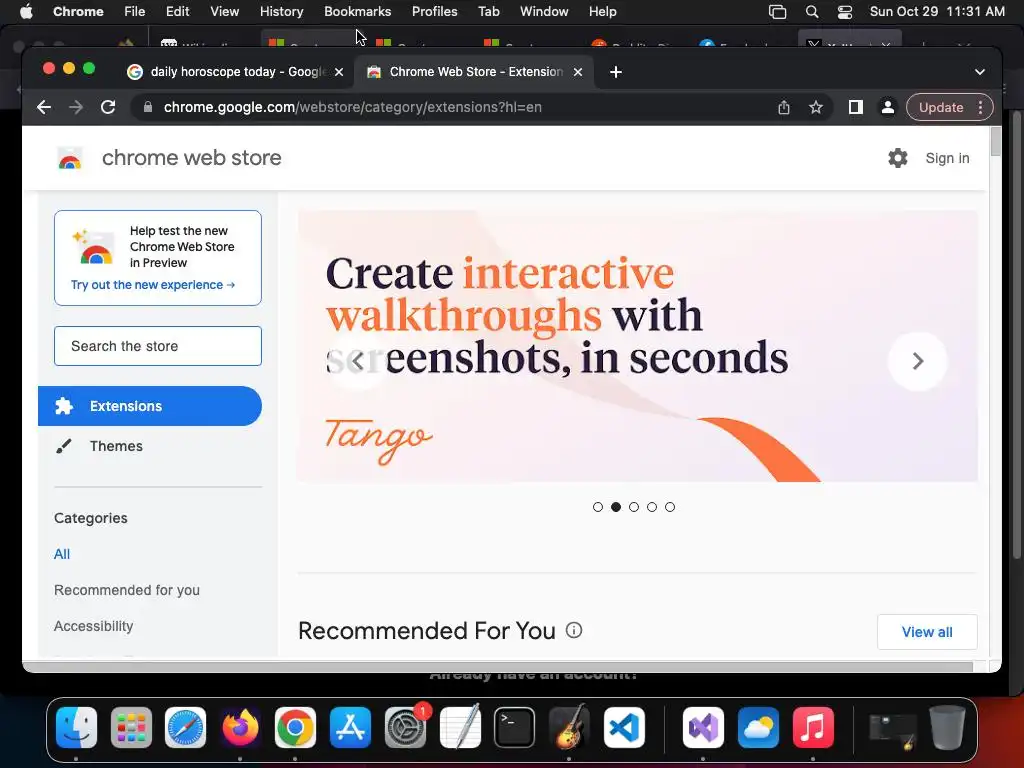This screenshot has height=768, width=1024.
Task: Open Finder from the Dock
Action: [76, 728]
